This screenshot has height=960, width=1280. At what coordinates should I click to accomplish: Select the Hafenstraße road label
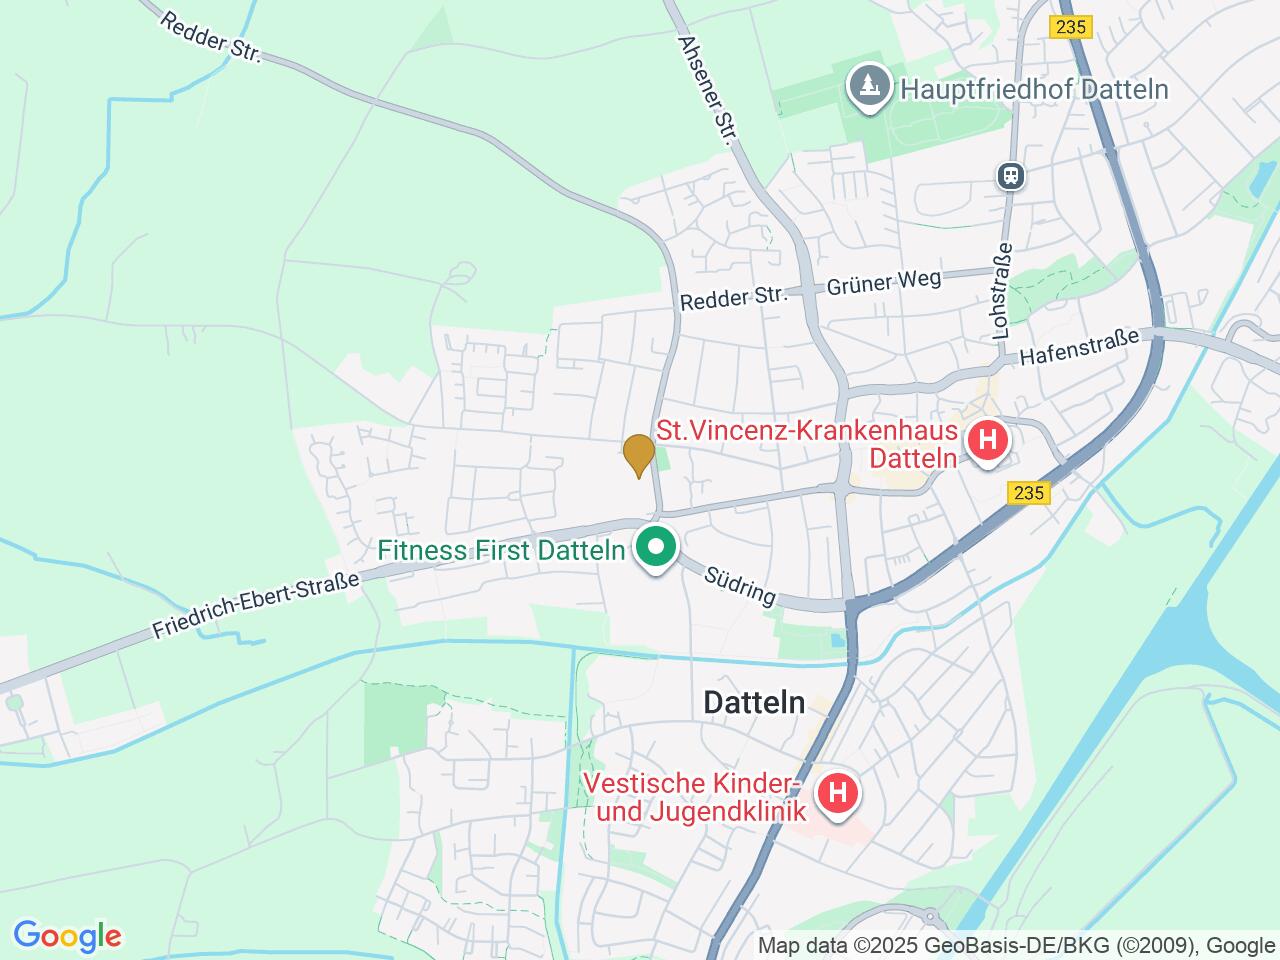(x=1079, y=346)
